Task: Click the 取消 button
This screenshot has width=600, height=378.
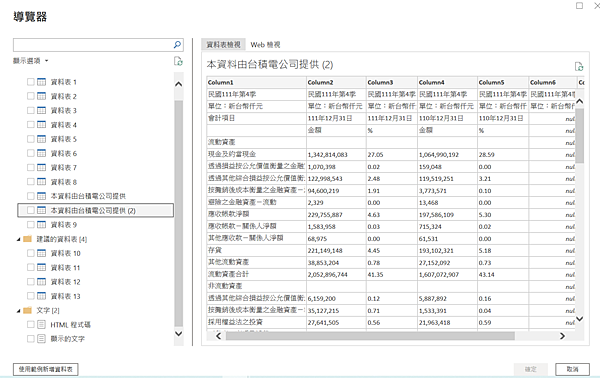Action: (x=572, y=369)
